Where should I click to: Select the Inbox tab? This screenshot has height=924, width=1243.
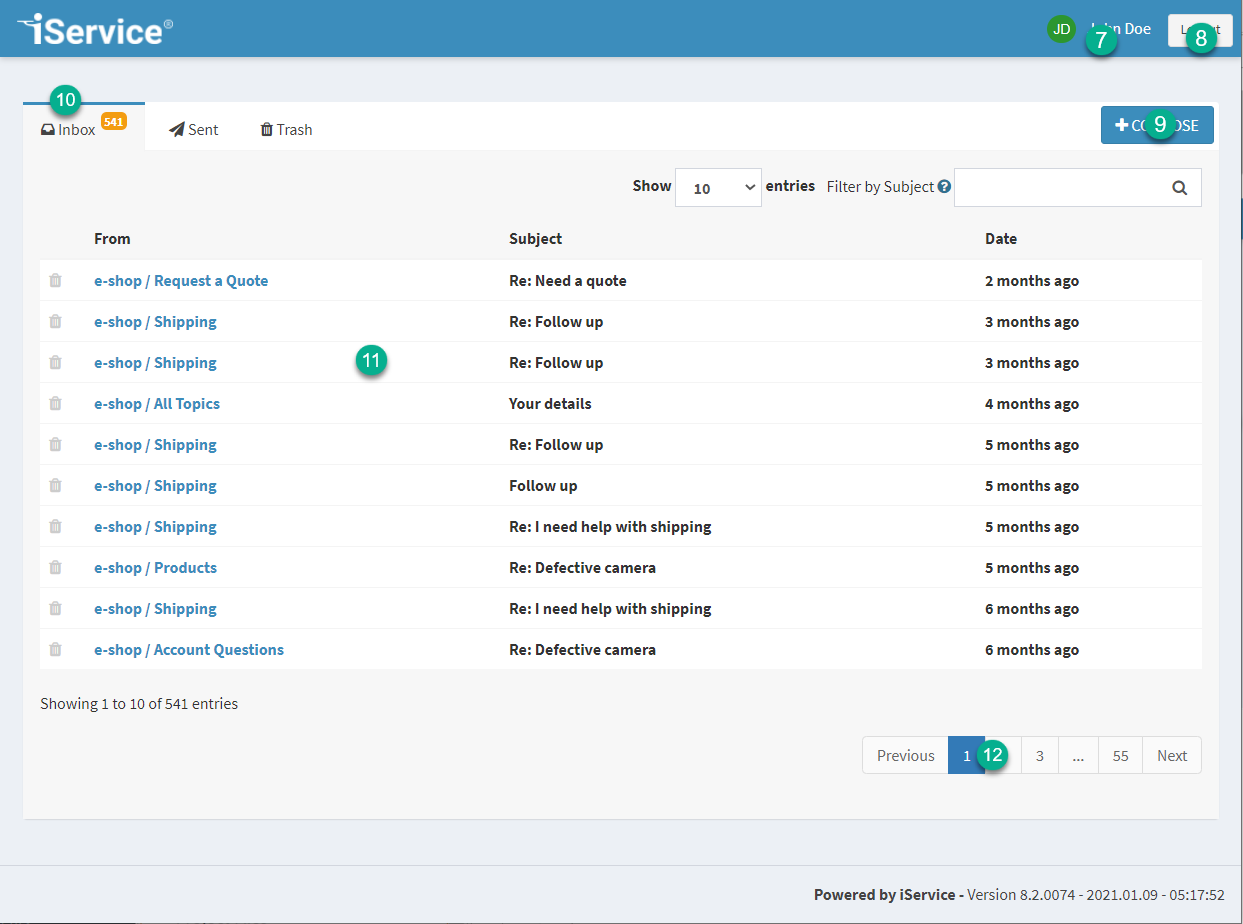pyautogui.click(x=70, y=130)
